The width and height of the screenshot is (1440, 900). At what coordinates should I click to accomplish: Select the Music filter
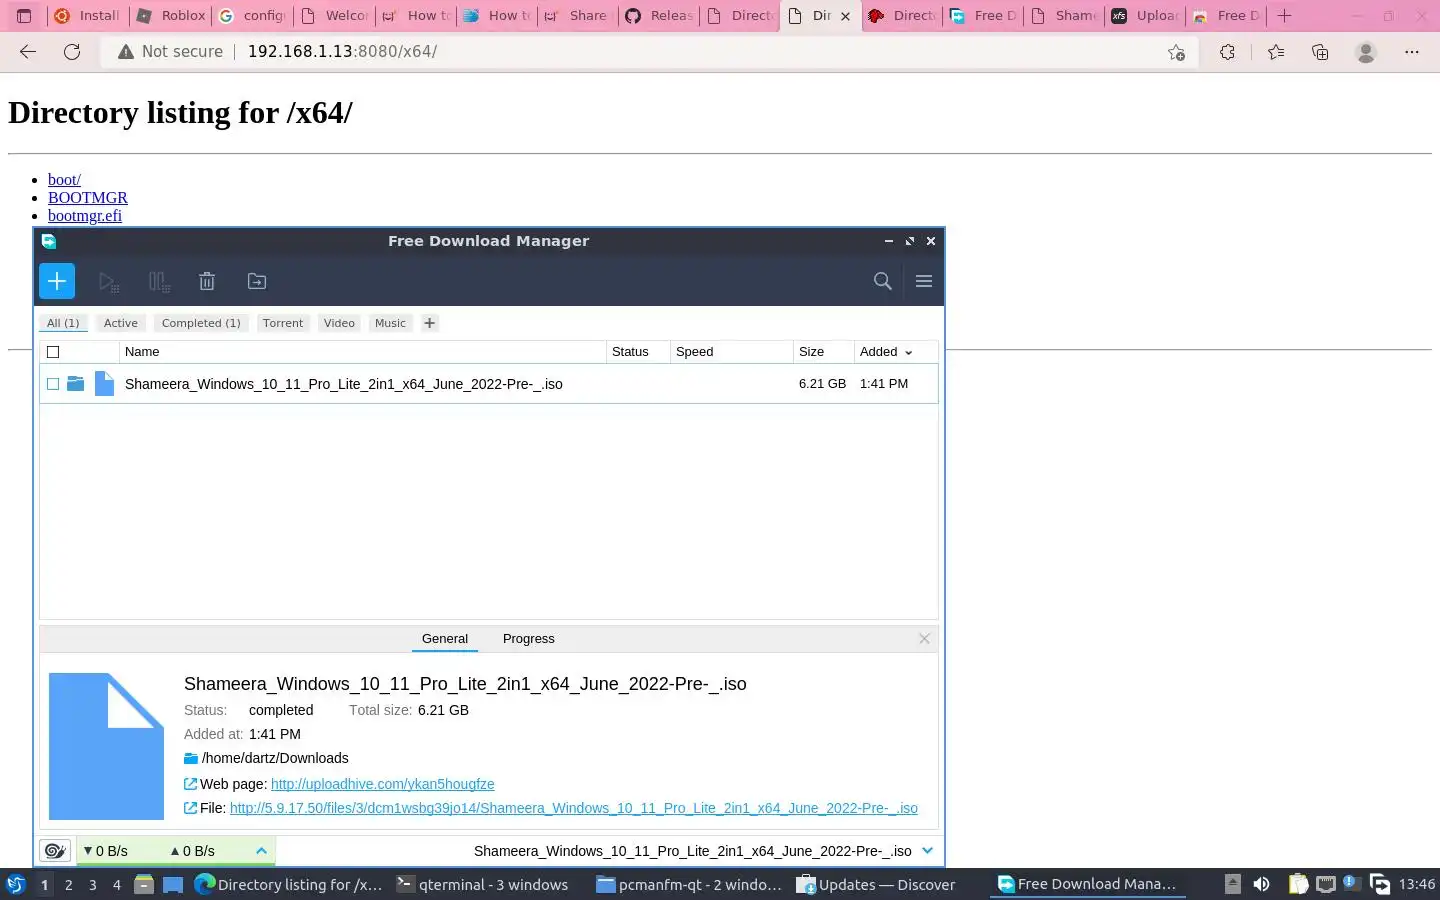pyautogui.click(x=390, y=323)
